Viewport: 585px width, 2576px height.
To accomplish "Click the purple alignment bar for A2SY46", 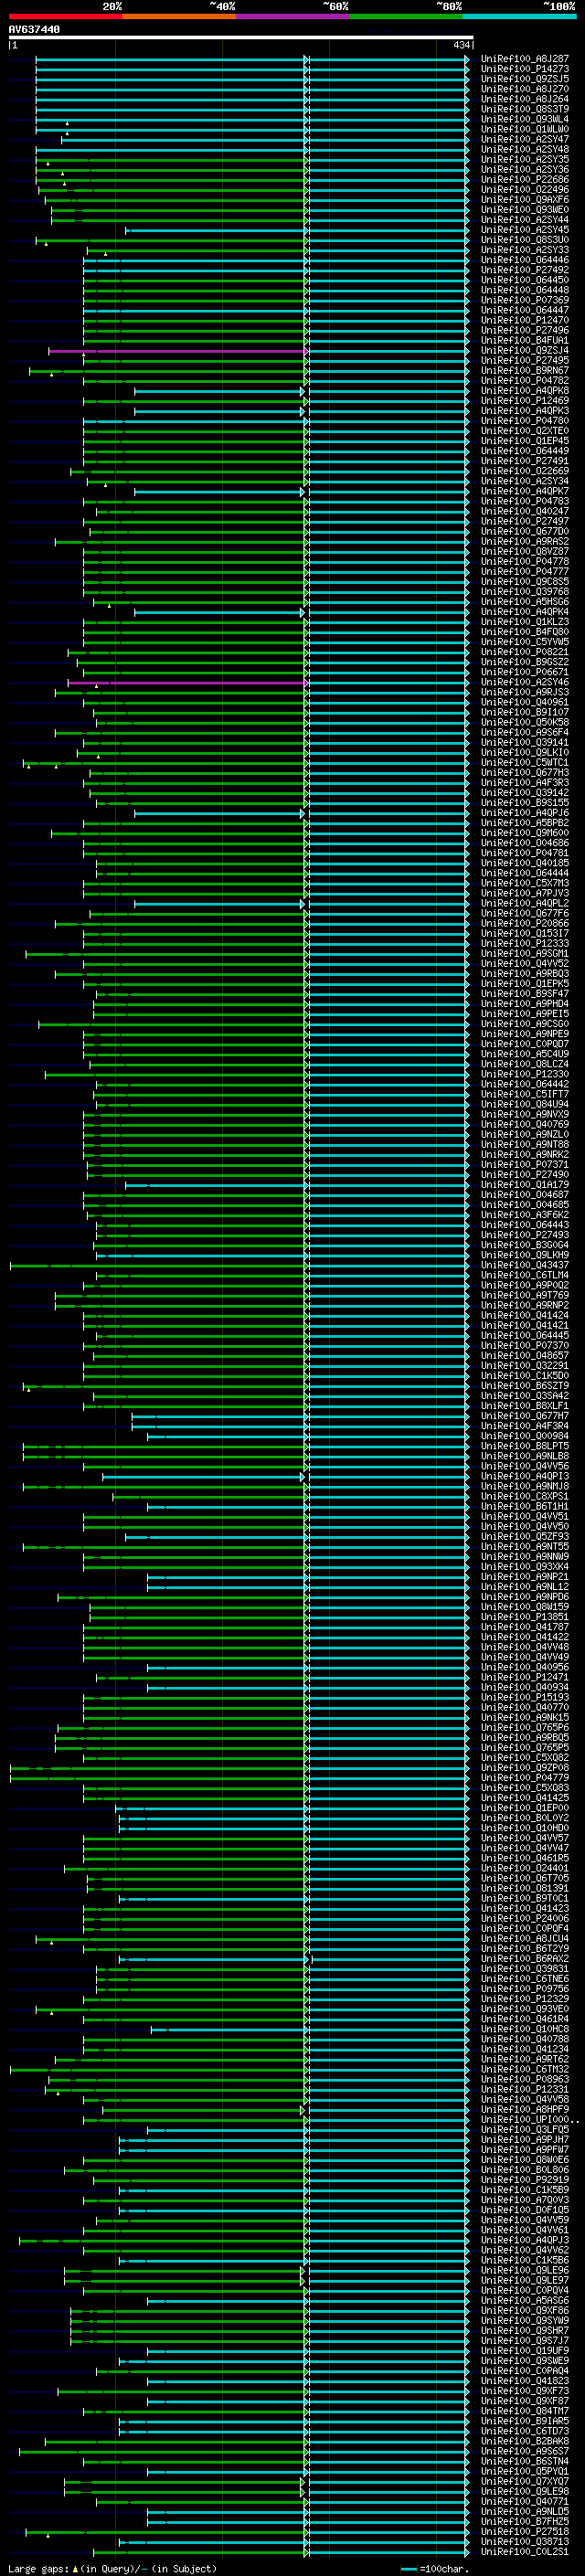I will pos(187,683).
